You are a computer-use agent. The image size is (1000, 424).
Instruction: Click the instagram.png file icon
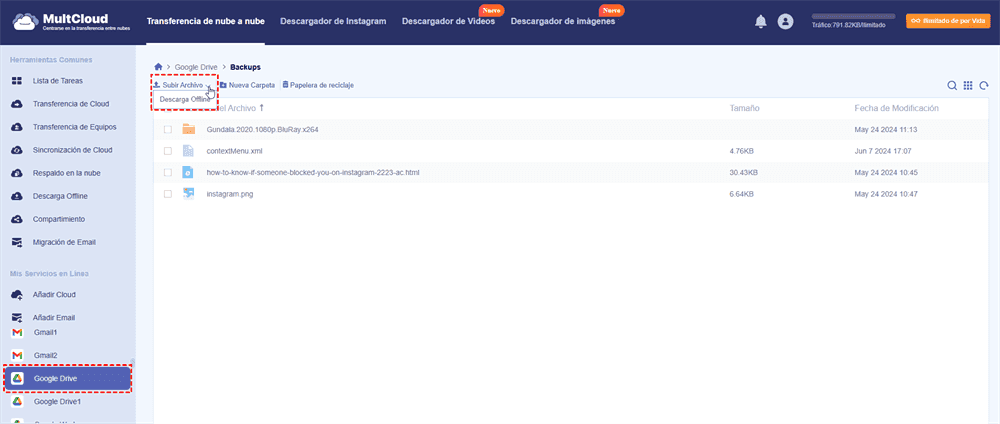pyautogui.click(x=188, y=194)
